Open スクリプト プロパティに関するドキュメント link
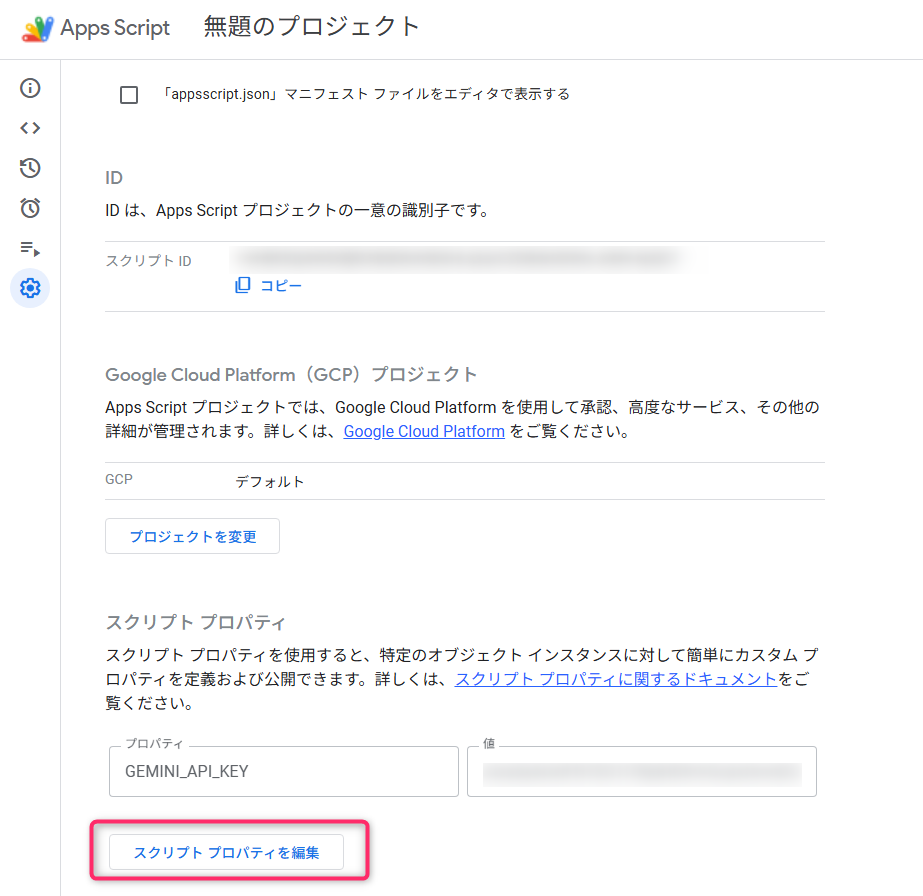923x896 pixels. click(x=616, y=678)
